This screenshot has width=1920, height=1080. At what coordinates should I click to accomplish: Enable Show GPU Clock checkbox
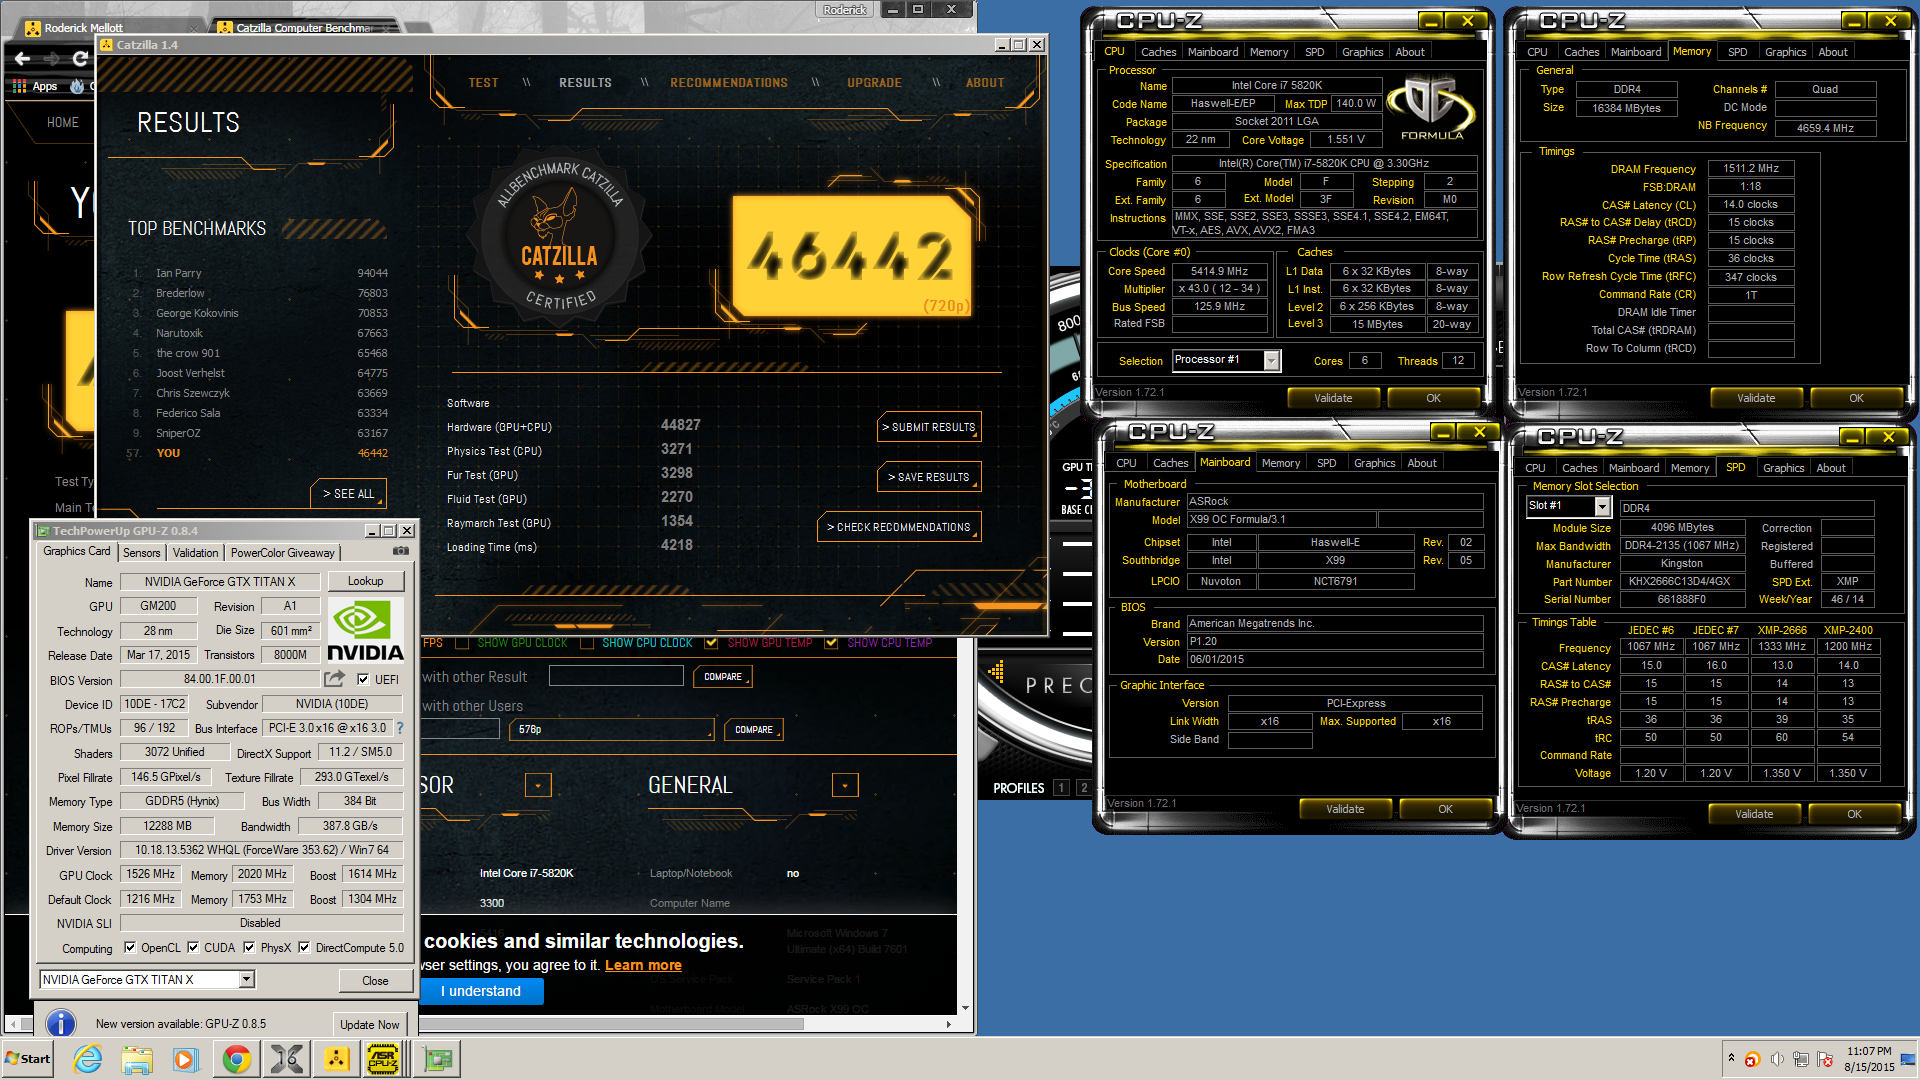click(462, 643)
